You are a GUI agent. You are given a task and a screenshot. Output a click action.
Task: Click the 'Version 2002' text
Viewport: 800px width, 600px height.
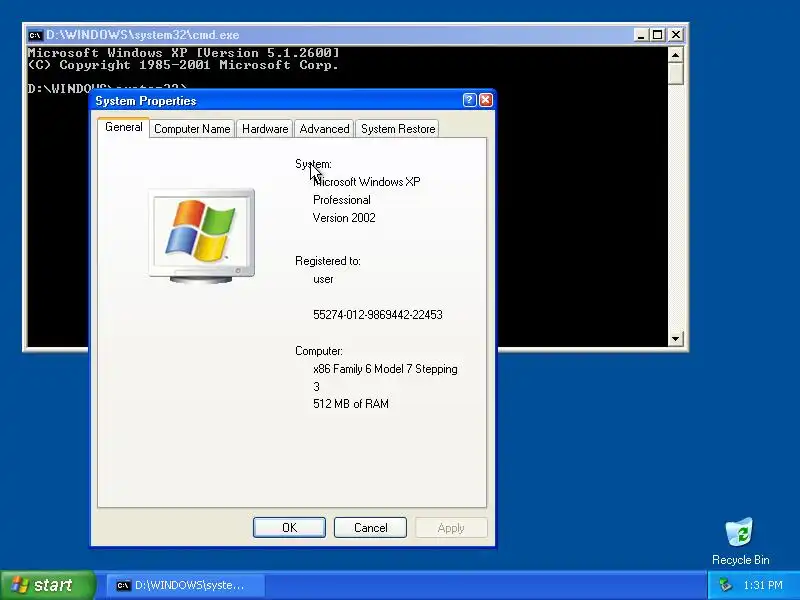pyautogui.click(x=344, y=218)
